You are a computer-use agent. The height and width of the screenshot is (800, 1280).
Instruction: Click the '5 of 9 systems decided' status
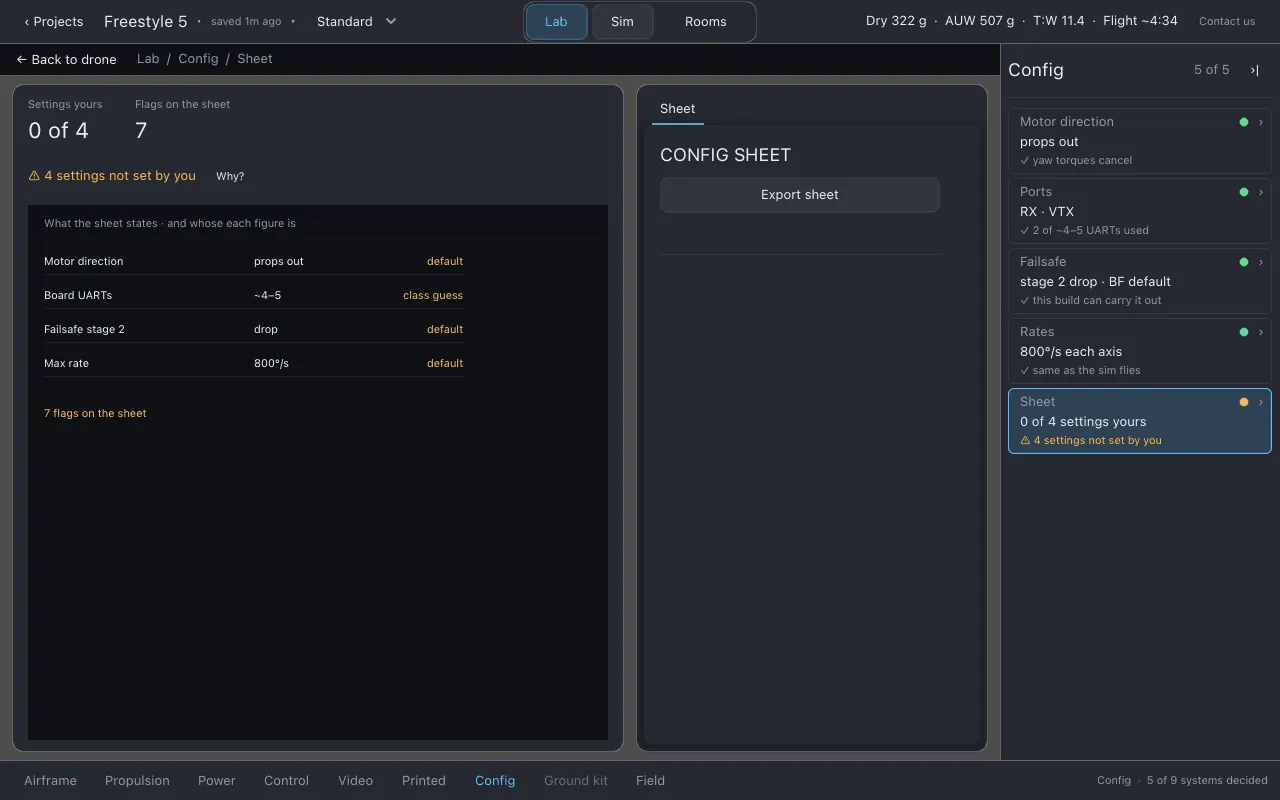coord(1207,780)
